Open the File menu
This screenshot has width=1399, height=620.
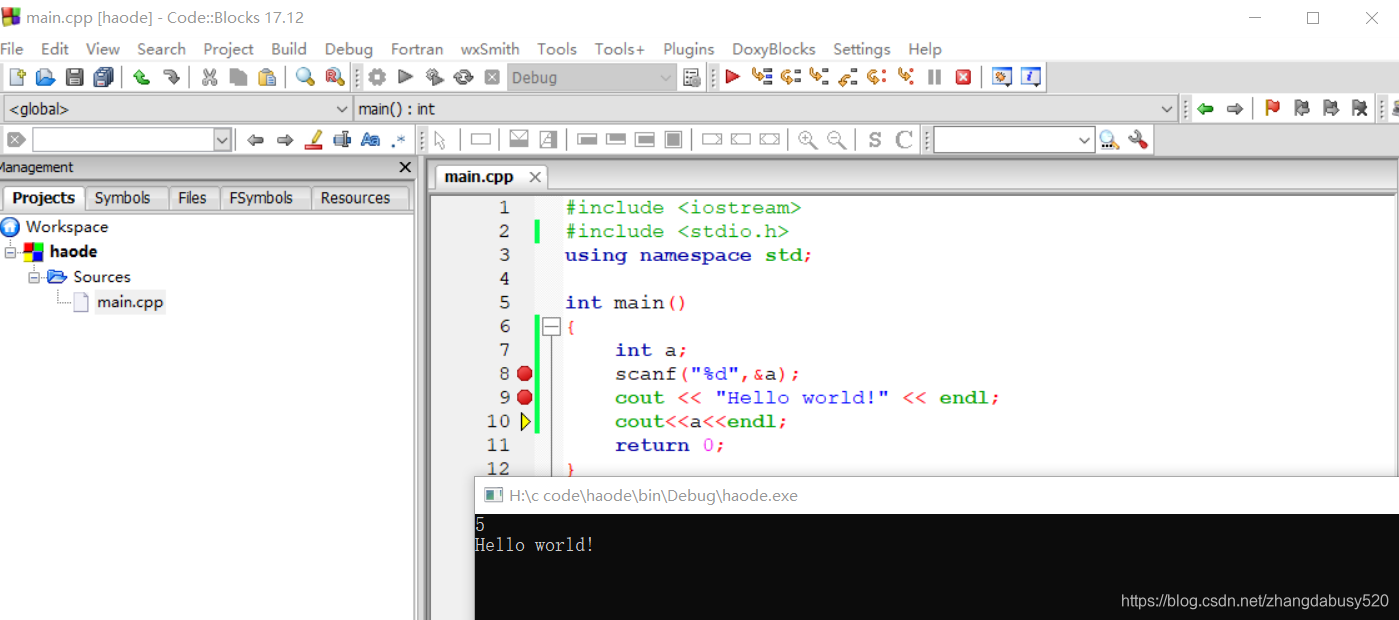point(12,49)
